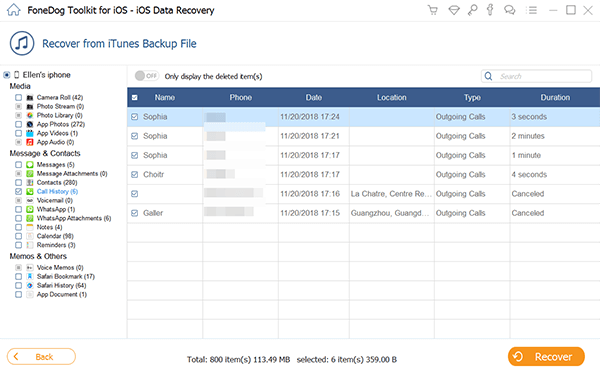
Task: Select the La Chatre location cell
Action: (391, 194)
